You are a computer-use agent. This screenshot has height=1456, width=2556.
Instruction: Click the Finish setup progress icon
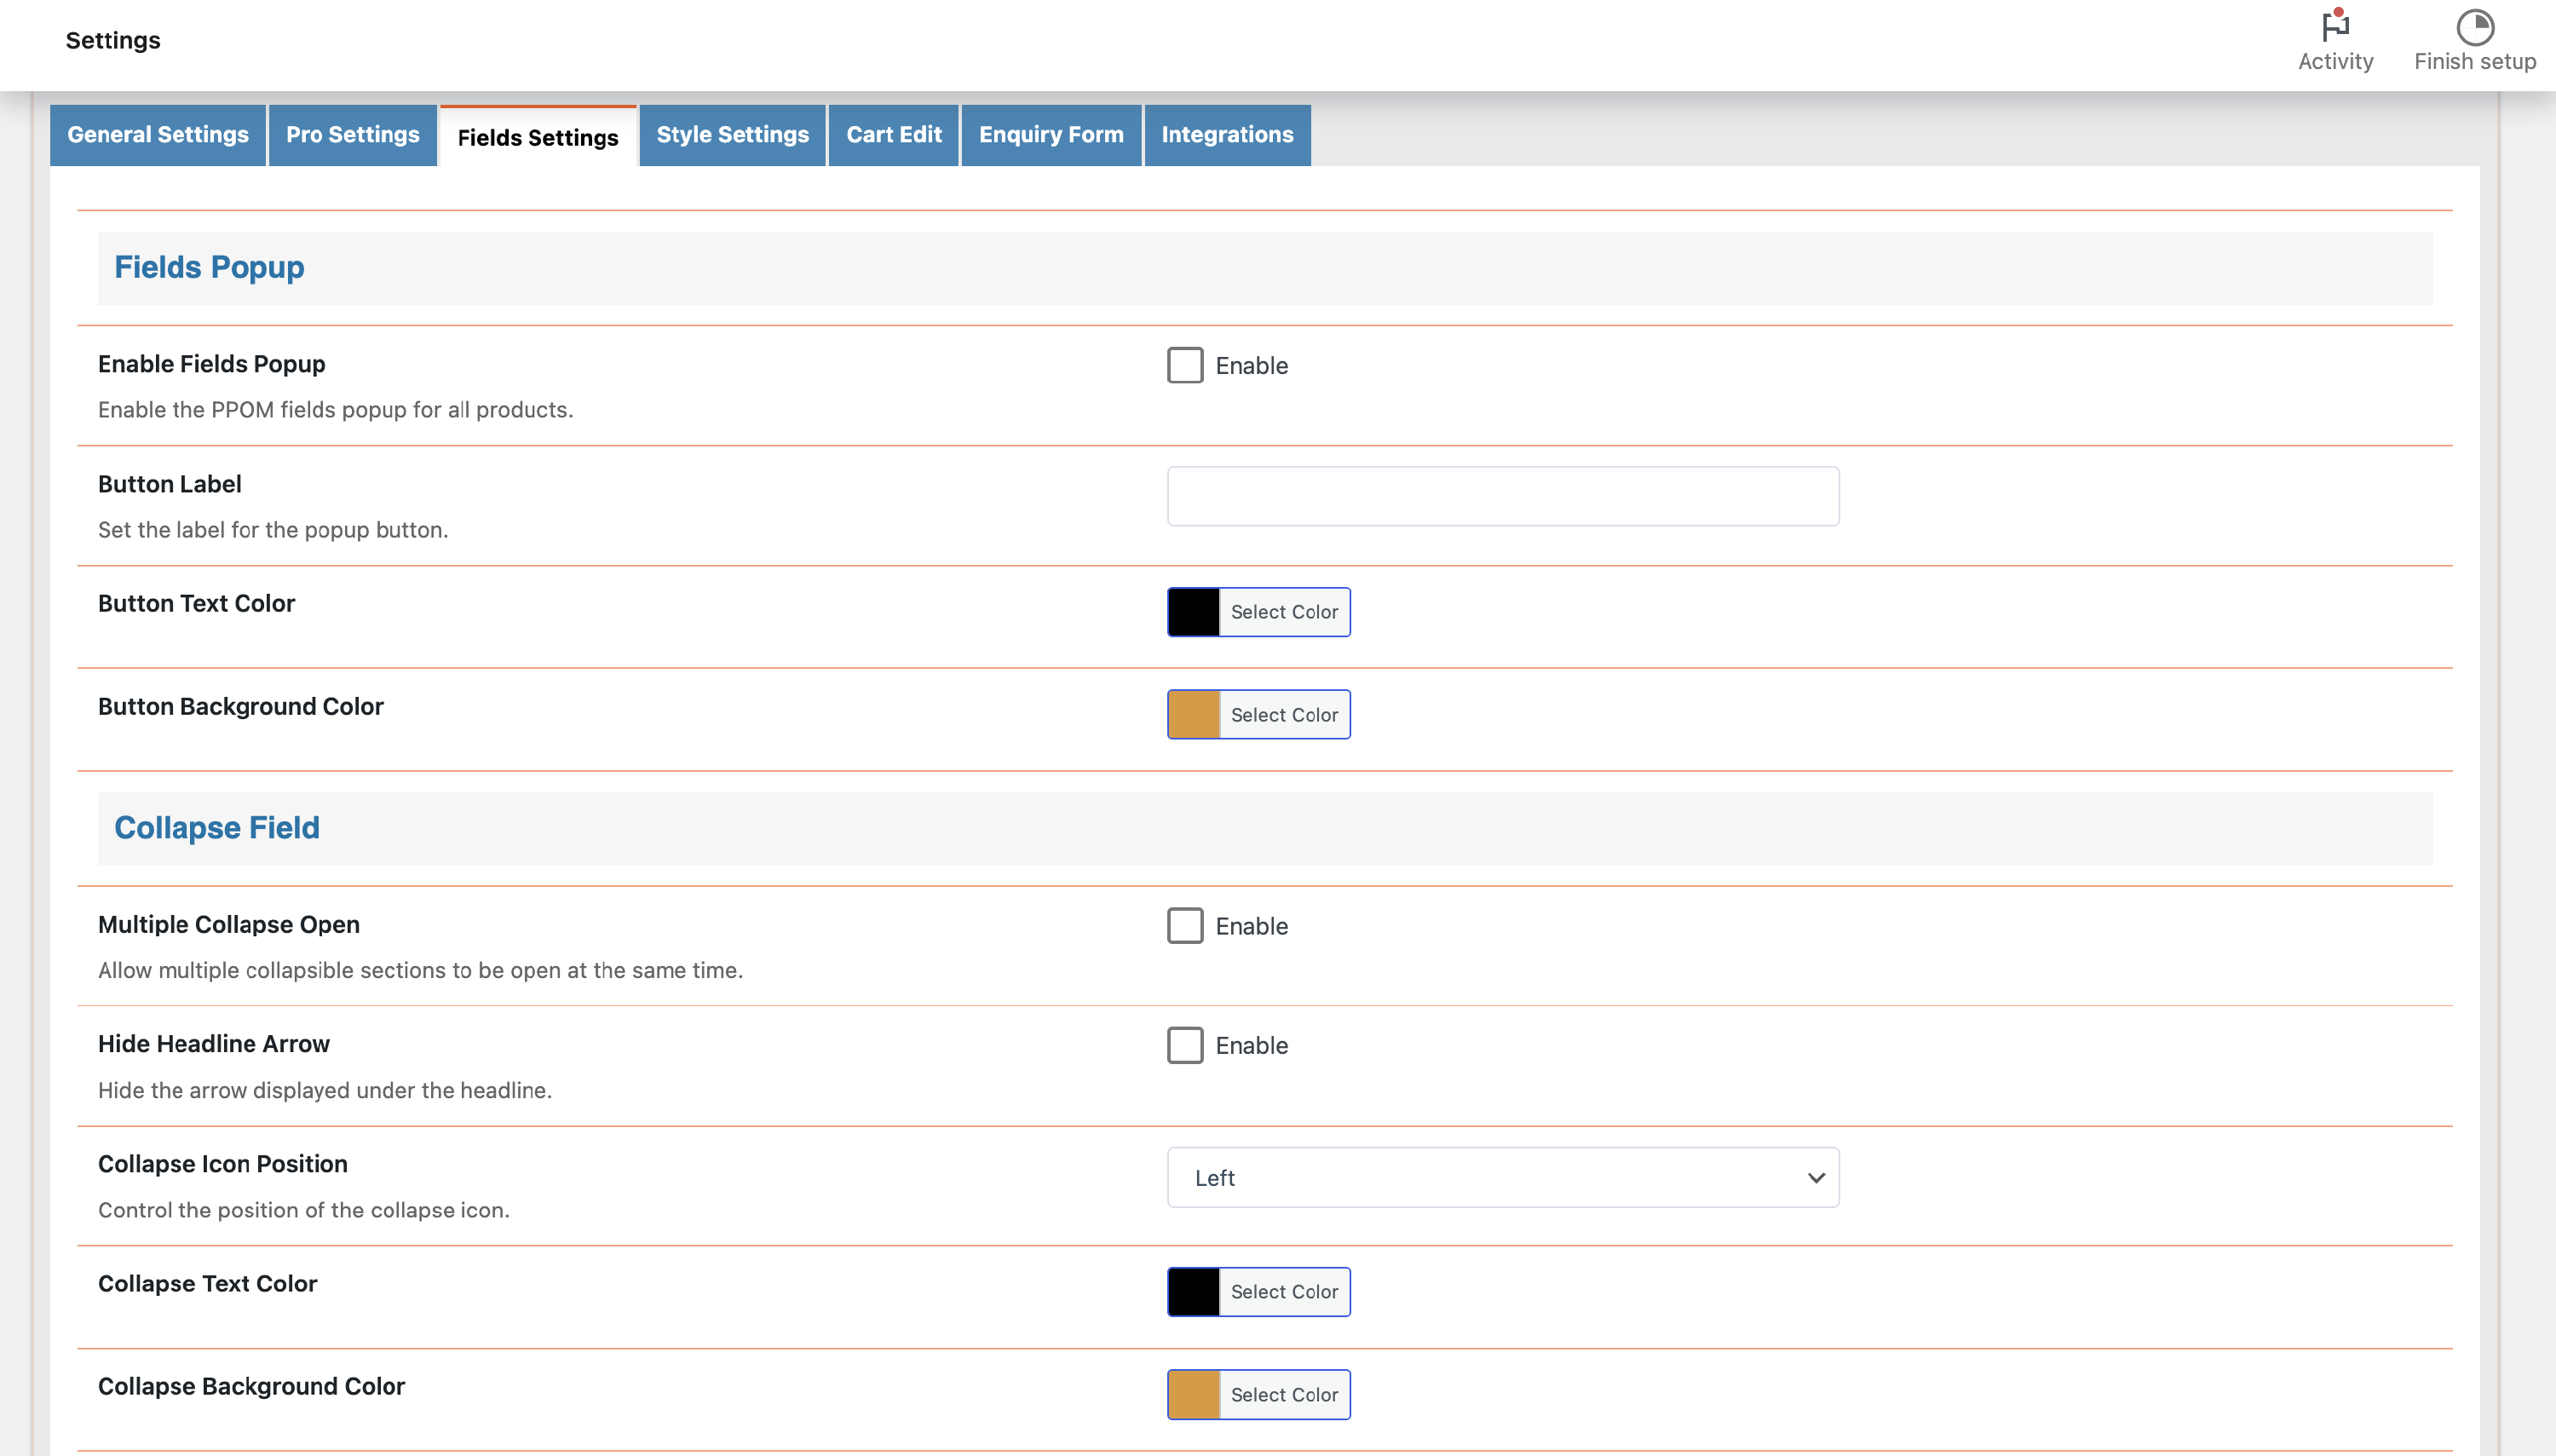tap(2474, 28)
